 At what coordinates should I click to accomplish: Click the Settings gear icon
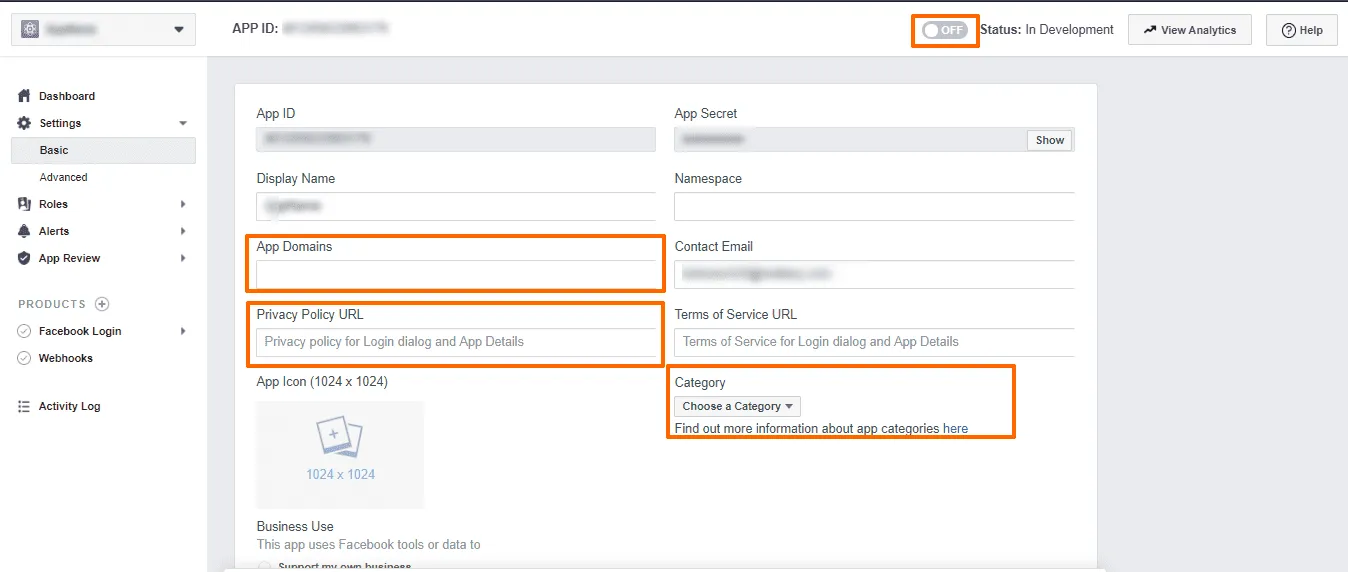tap(25, 123)
